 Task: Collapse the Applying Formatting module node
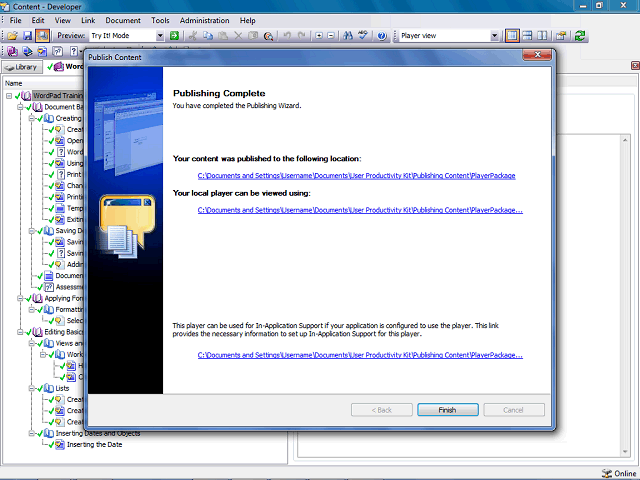coord(20,298)
